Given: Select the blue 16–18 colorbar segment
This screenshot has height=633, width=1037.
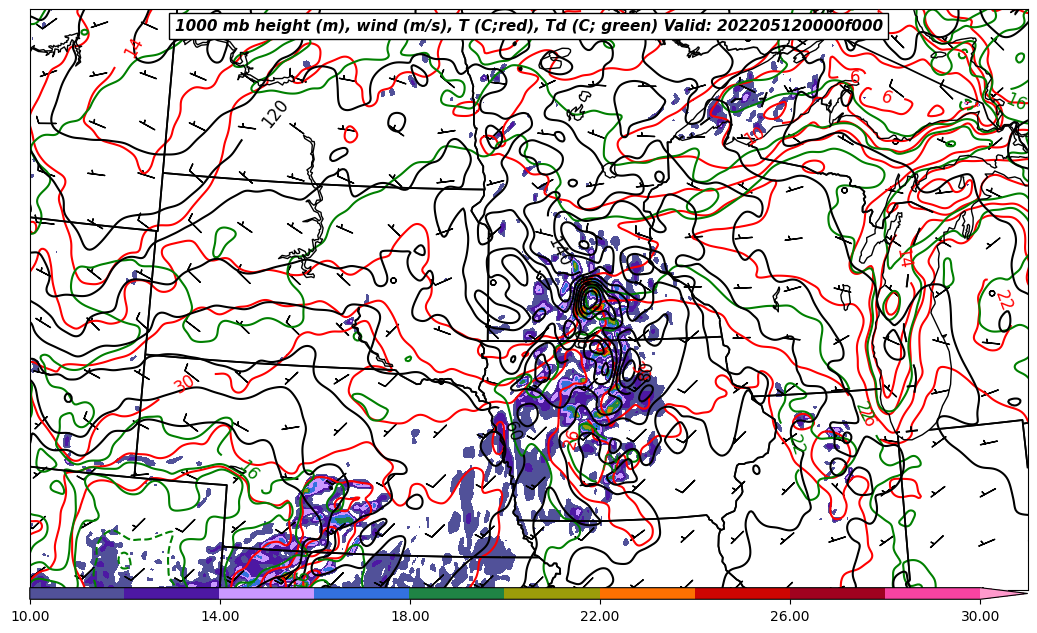Looking at the screenshot, I should point(362,593).
